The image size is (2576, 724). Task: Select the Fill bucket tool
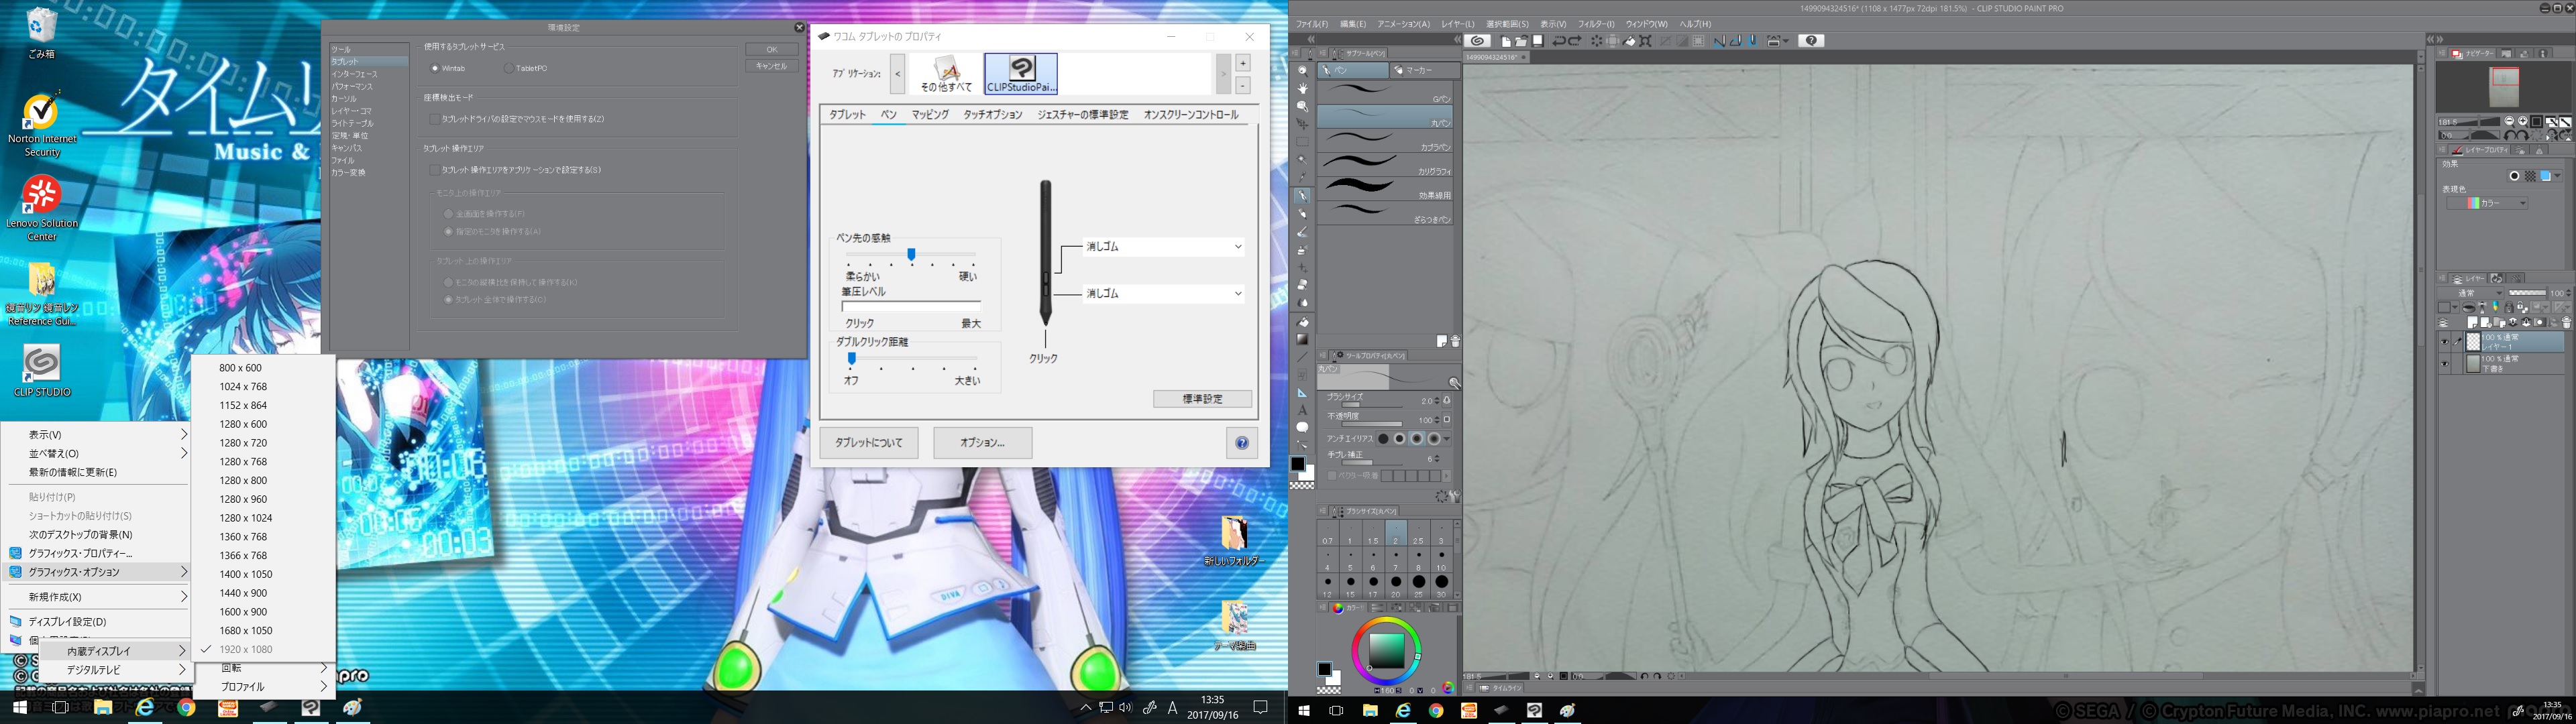coord(1302,323)
